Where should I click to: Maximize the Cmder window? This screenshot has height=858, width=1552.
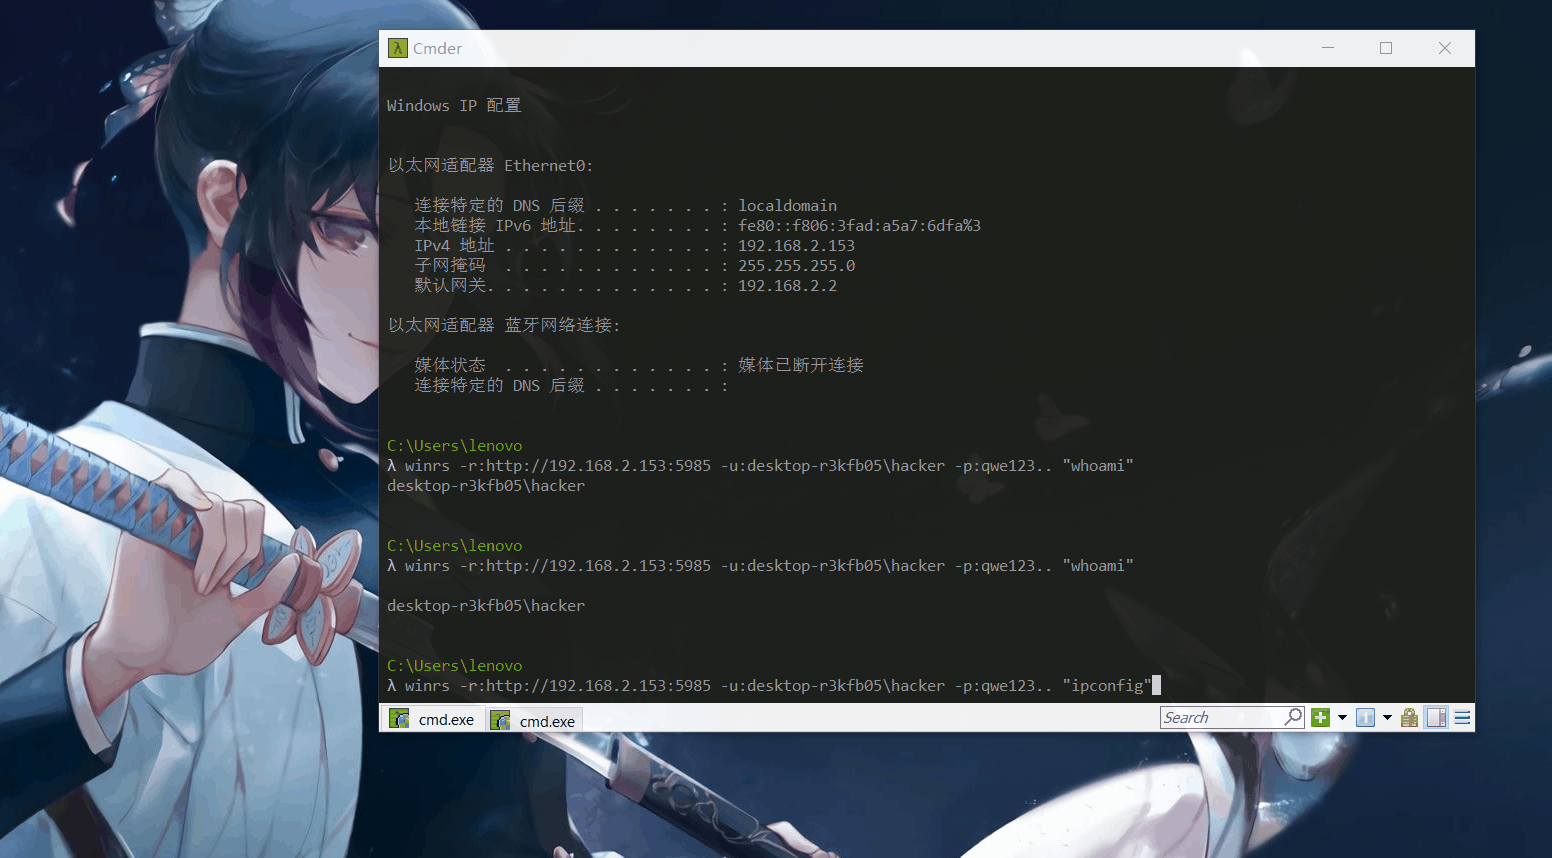click(x=1386, y=48)
